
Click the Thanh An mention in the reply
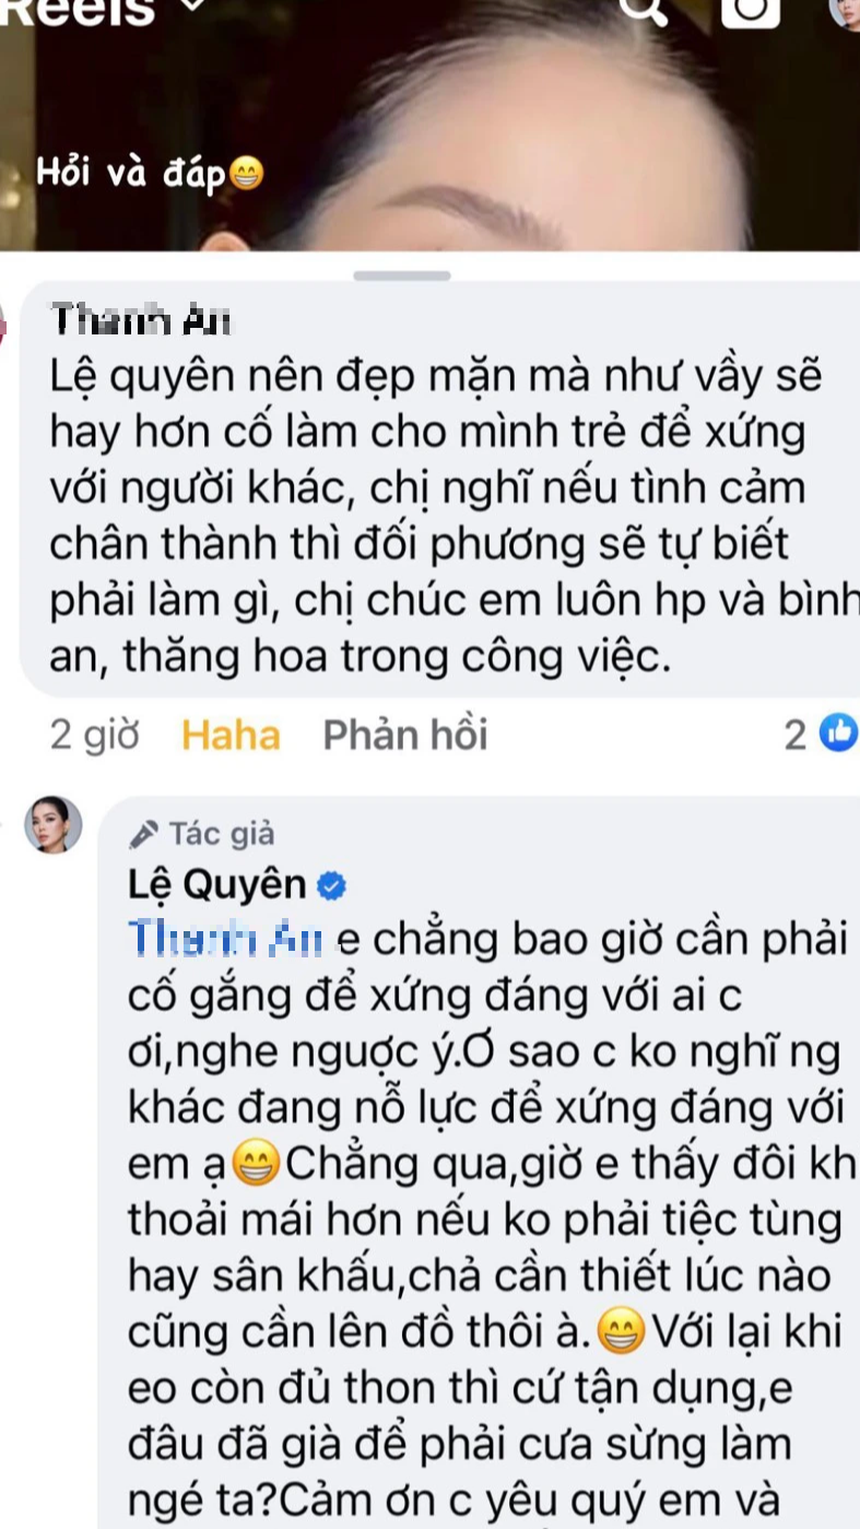226,939
